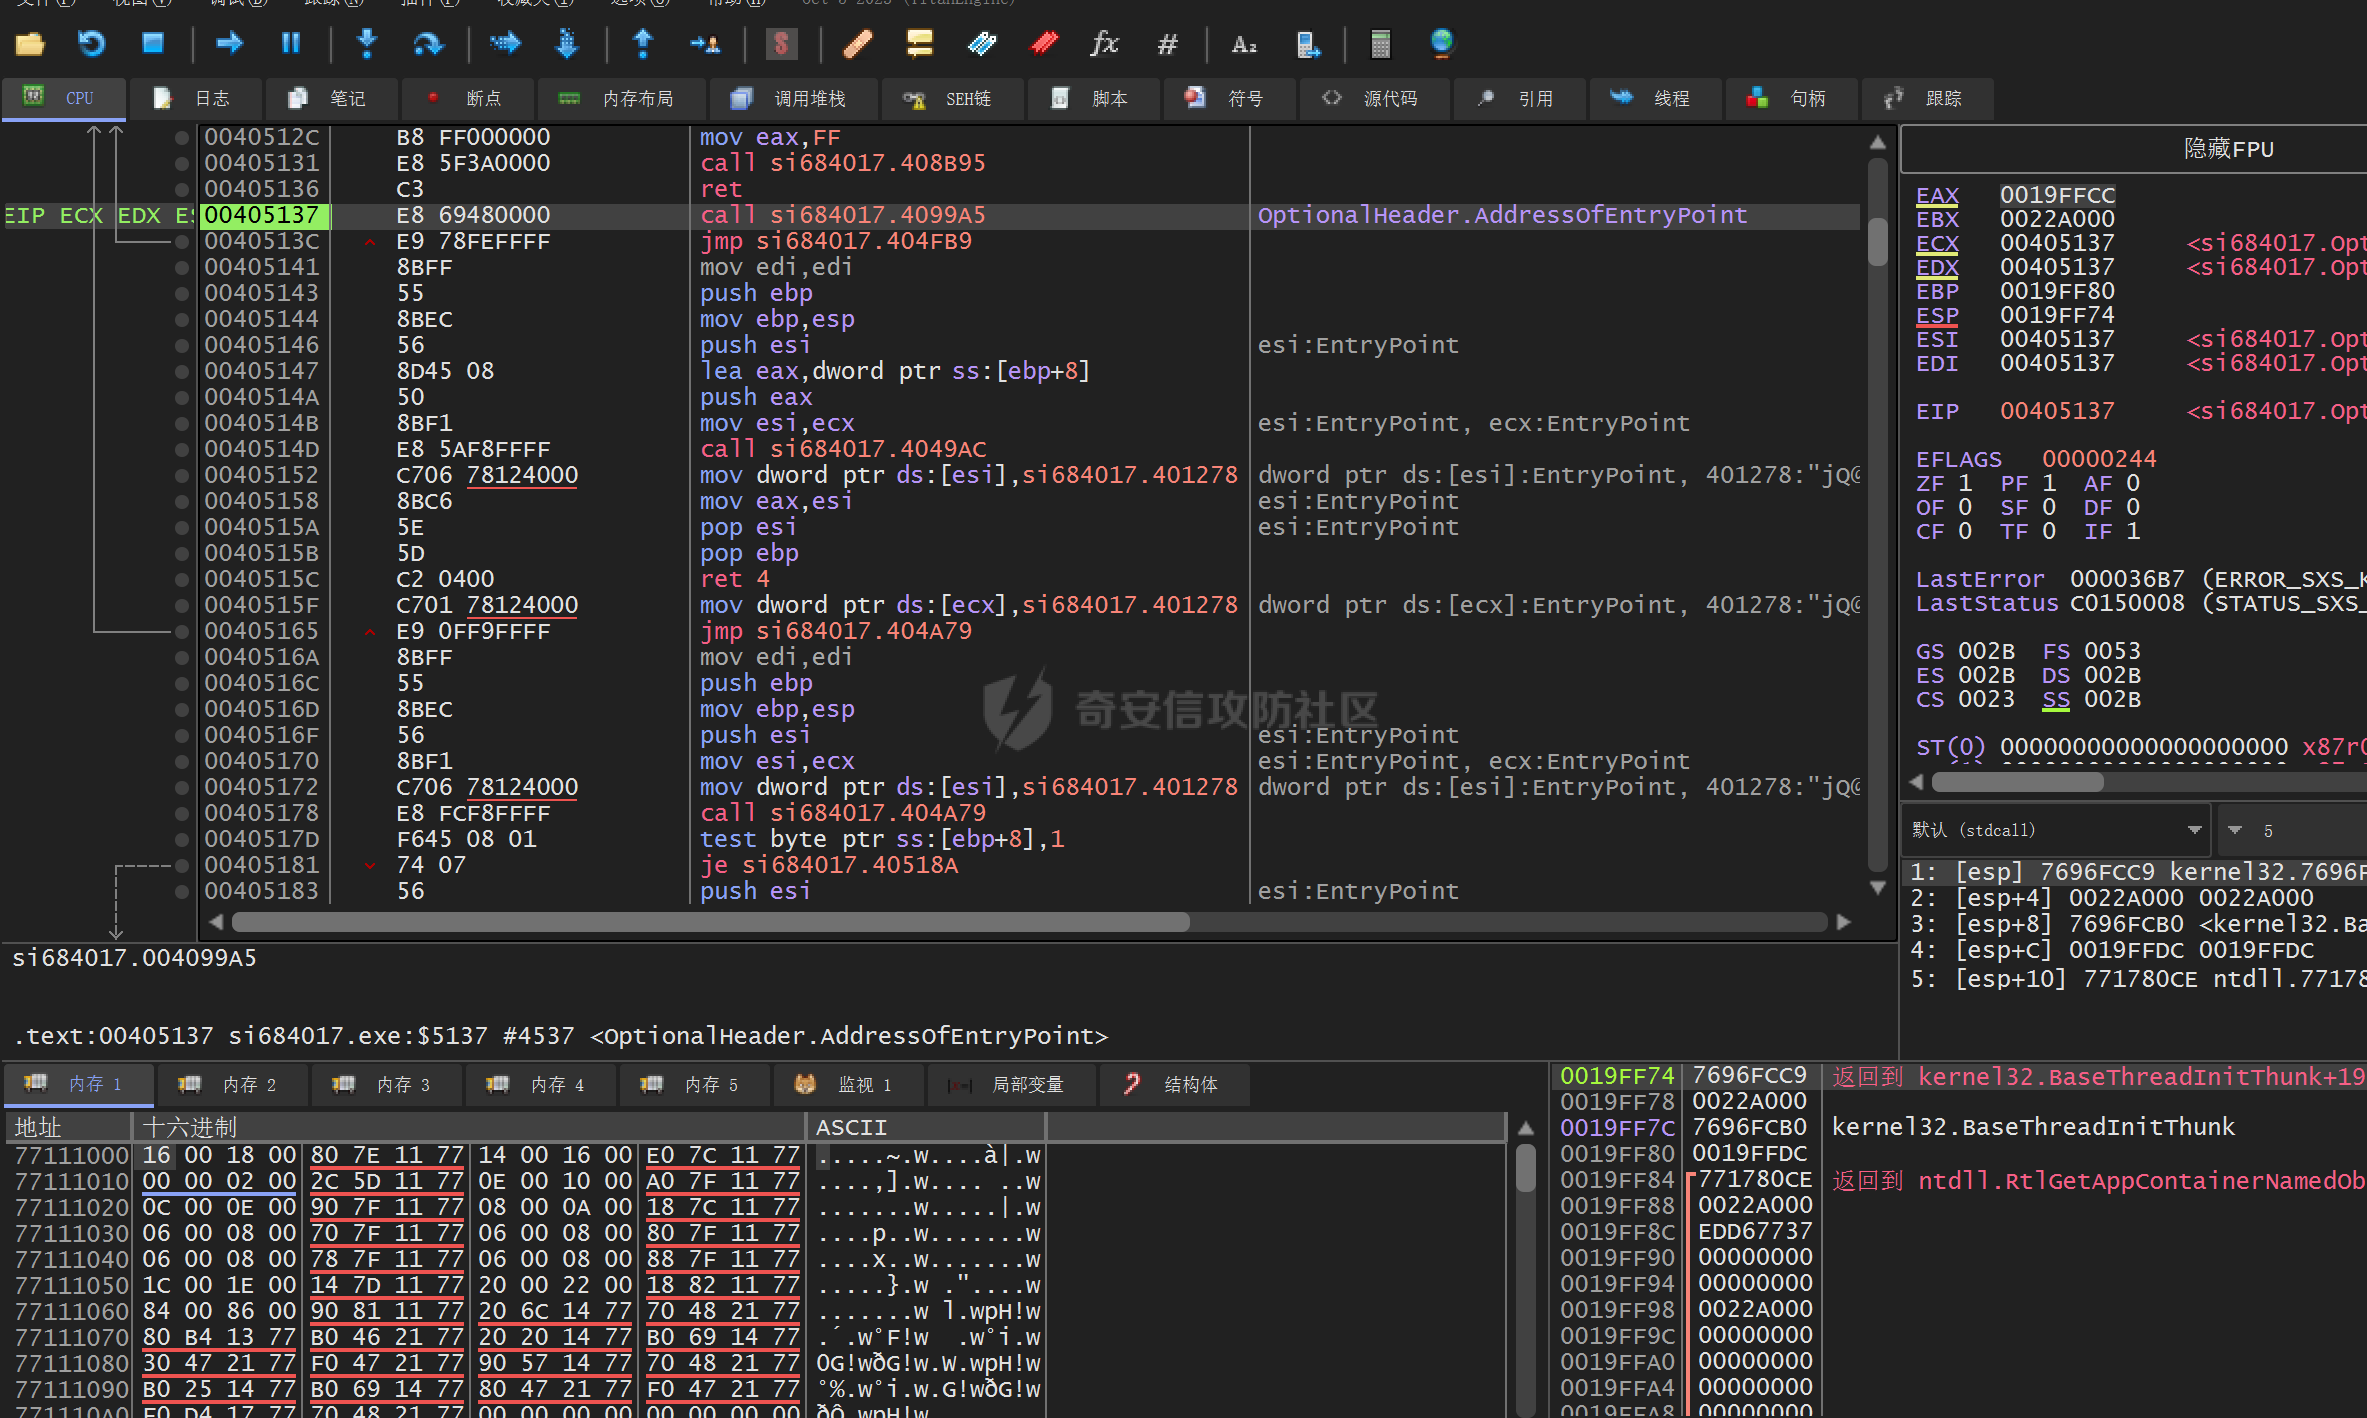This screenshot has height=1418, width=2367.
Task: Click the EAX register label
Action: coord(1936,195)
